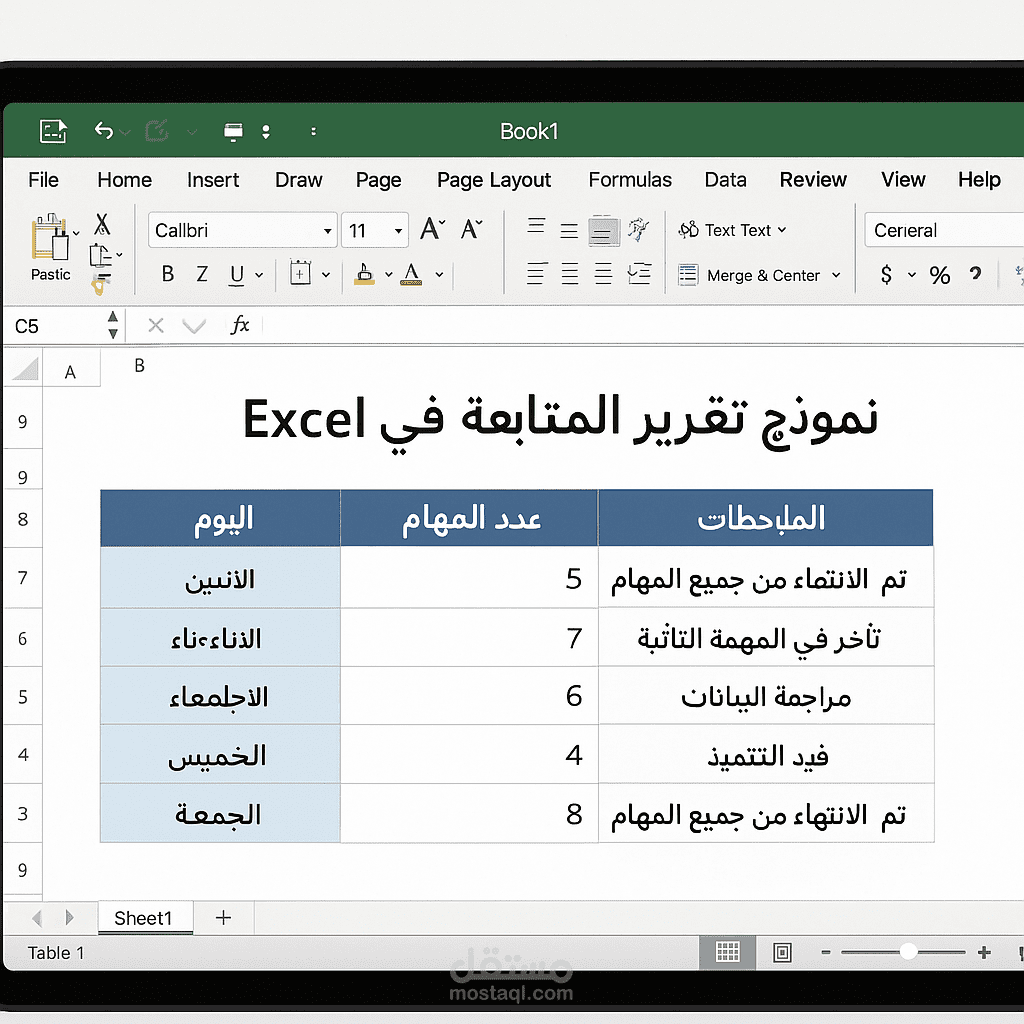Switch to Normal view grid icon

(x=728, y=952)
